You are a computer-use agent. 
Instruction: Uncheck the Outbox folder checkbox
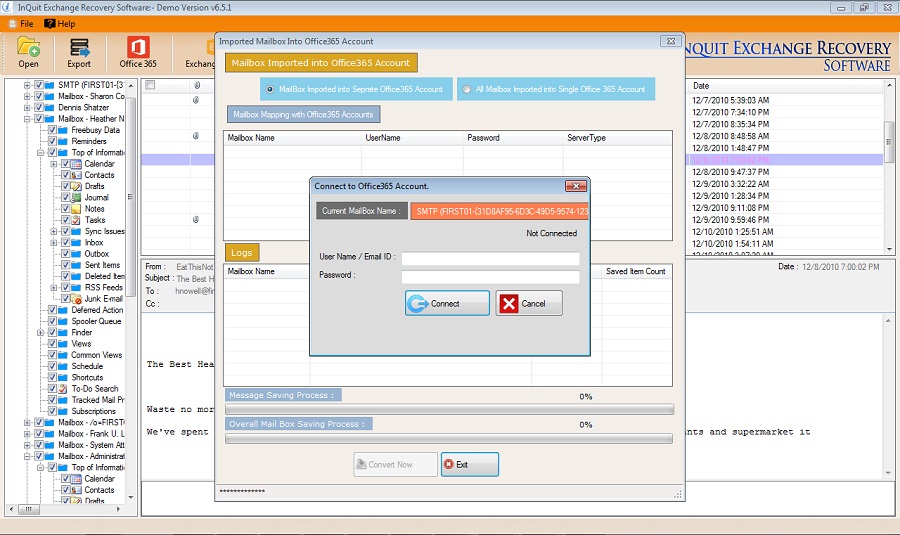[65, 254]
